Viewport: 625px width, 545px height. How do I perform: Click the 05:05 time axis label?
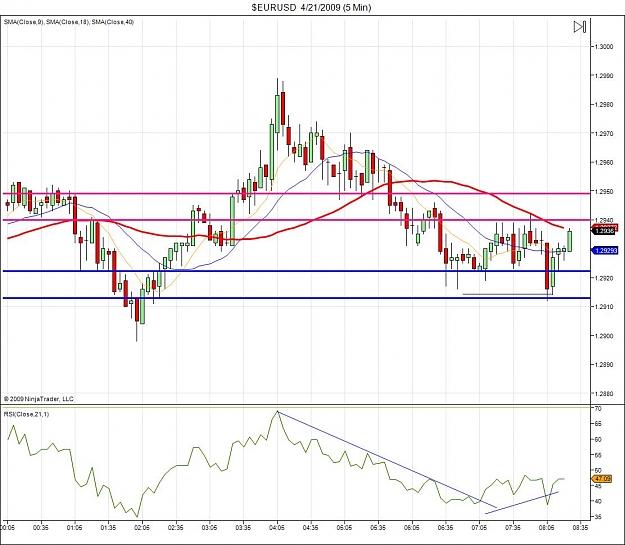point(344,527)
